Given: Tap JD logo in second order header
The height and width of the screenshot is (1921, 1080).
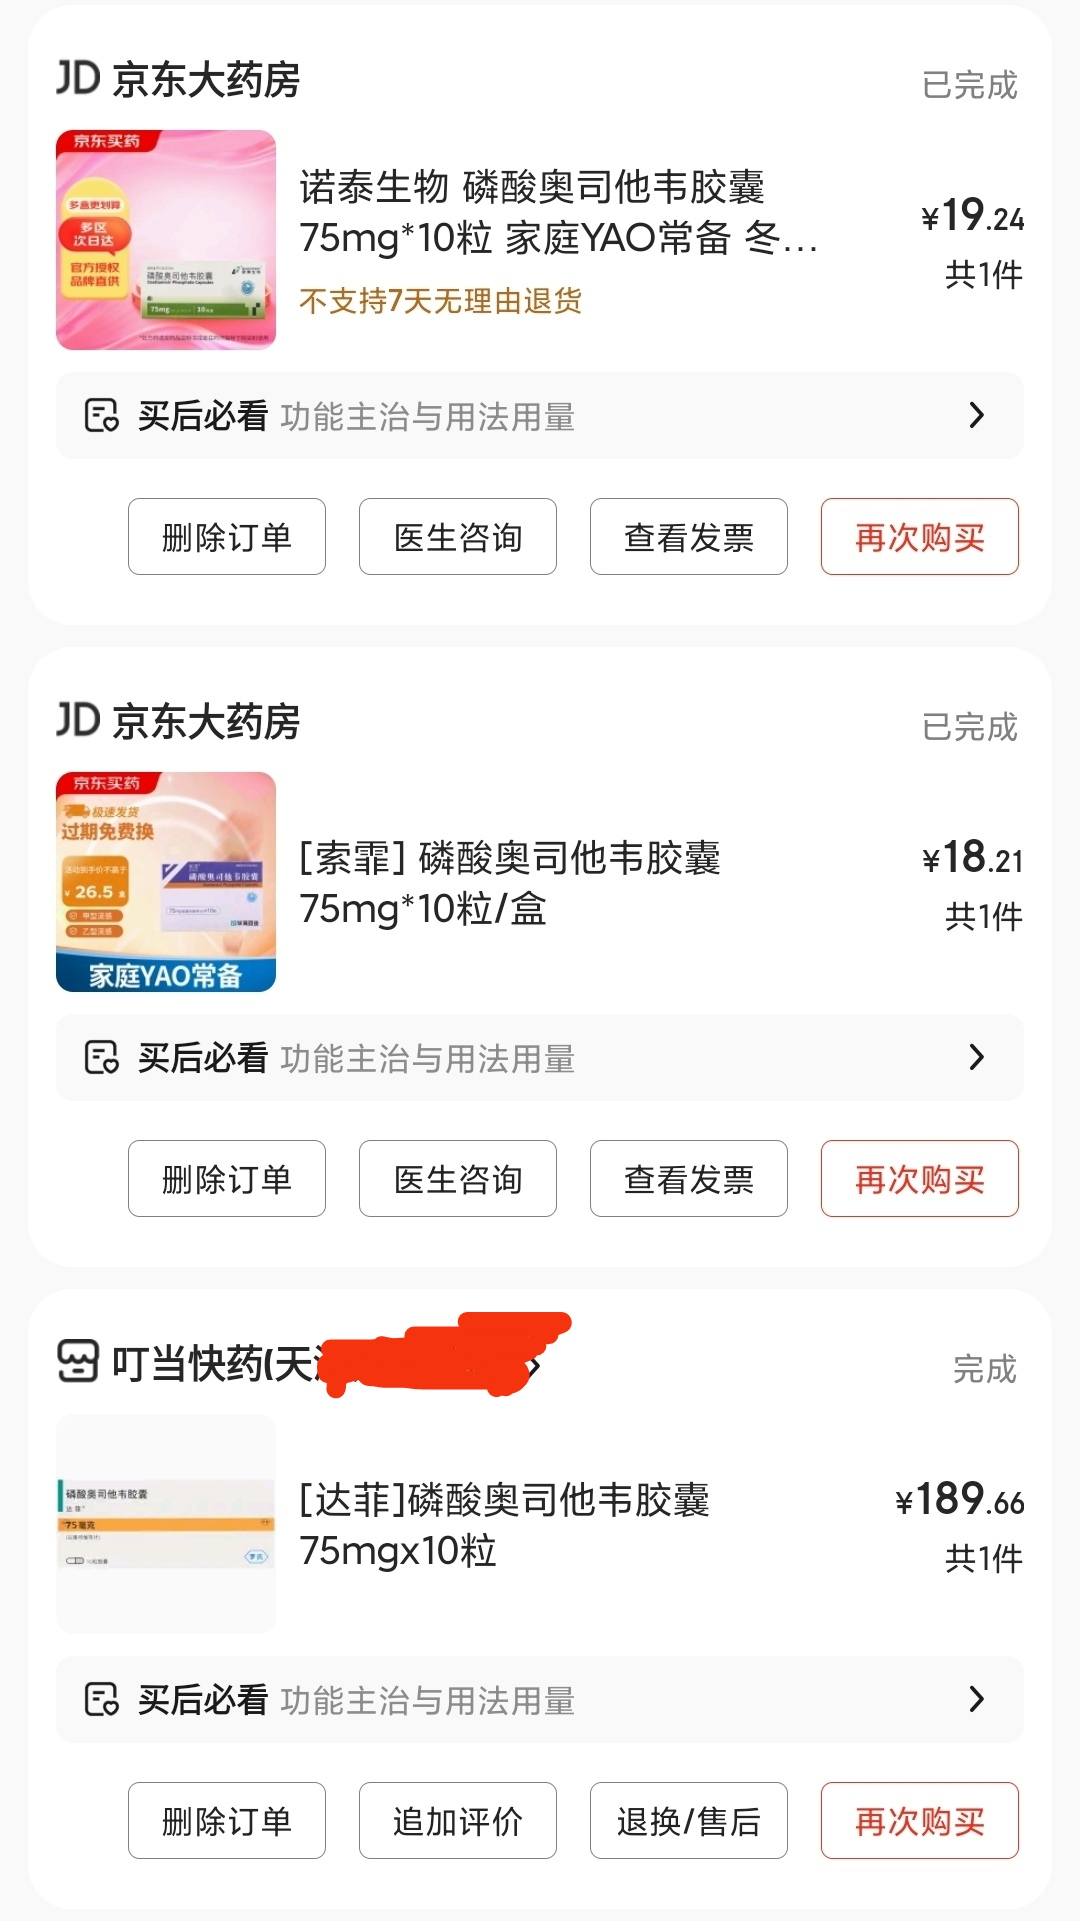Looking at the screenshot, I should pos(78,720).
